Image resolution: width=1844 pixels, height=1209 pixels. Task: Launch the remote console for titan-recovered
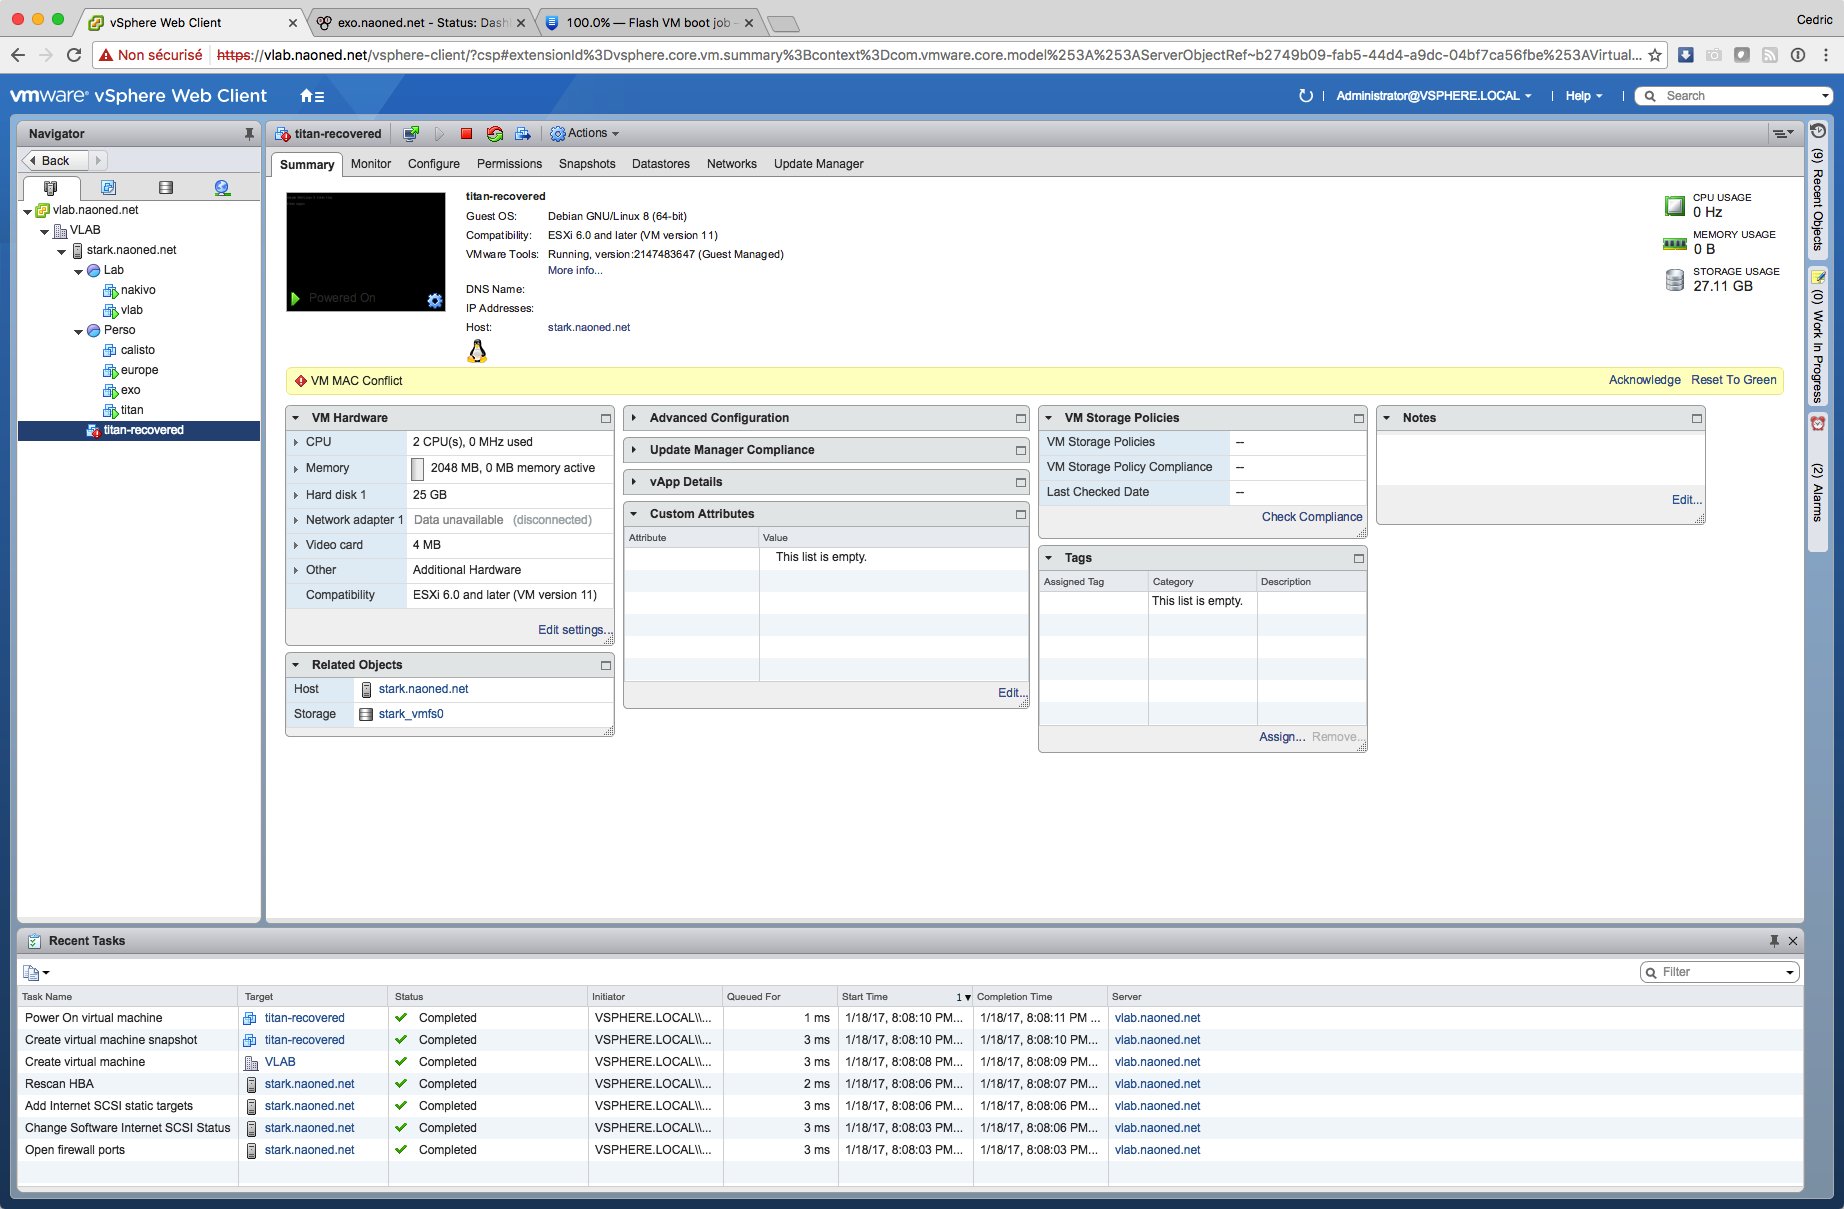coord(411,134)
